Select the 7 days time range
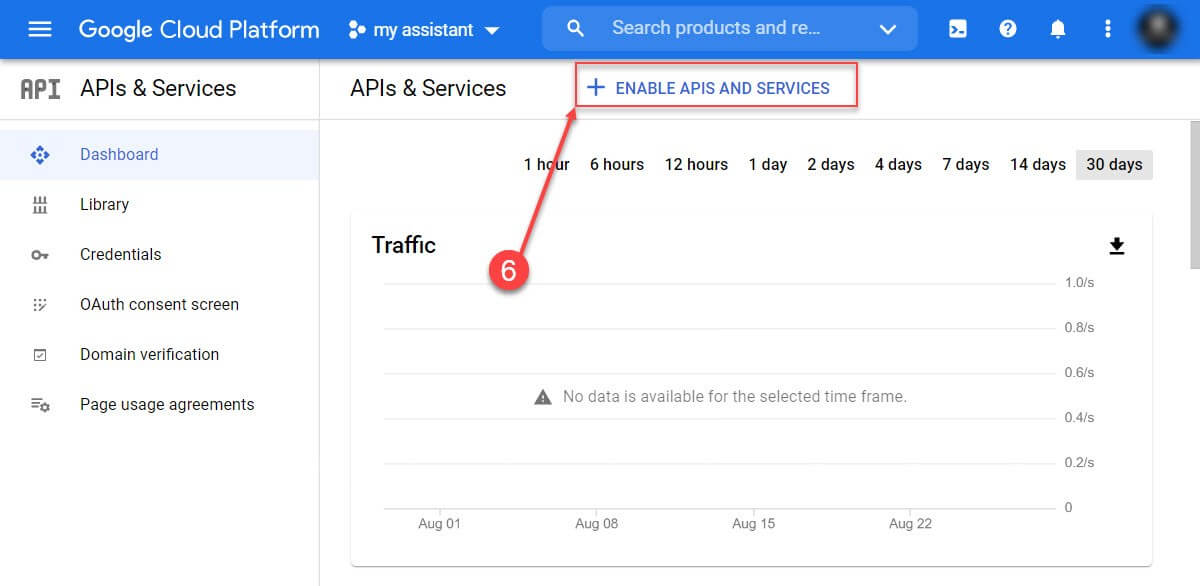Viewport: 1200px width, 586px height. click(964, 164)
